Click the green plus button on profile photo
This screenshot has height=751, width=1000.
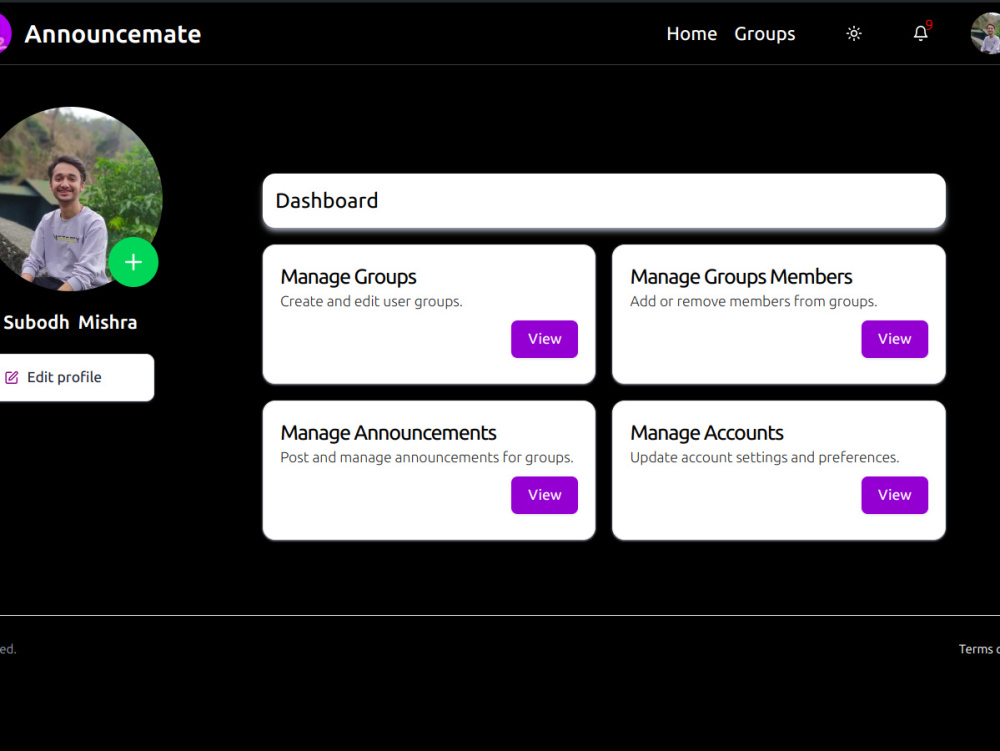coord(133,262)
